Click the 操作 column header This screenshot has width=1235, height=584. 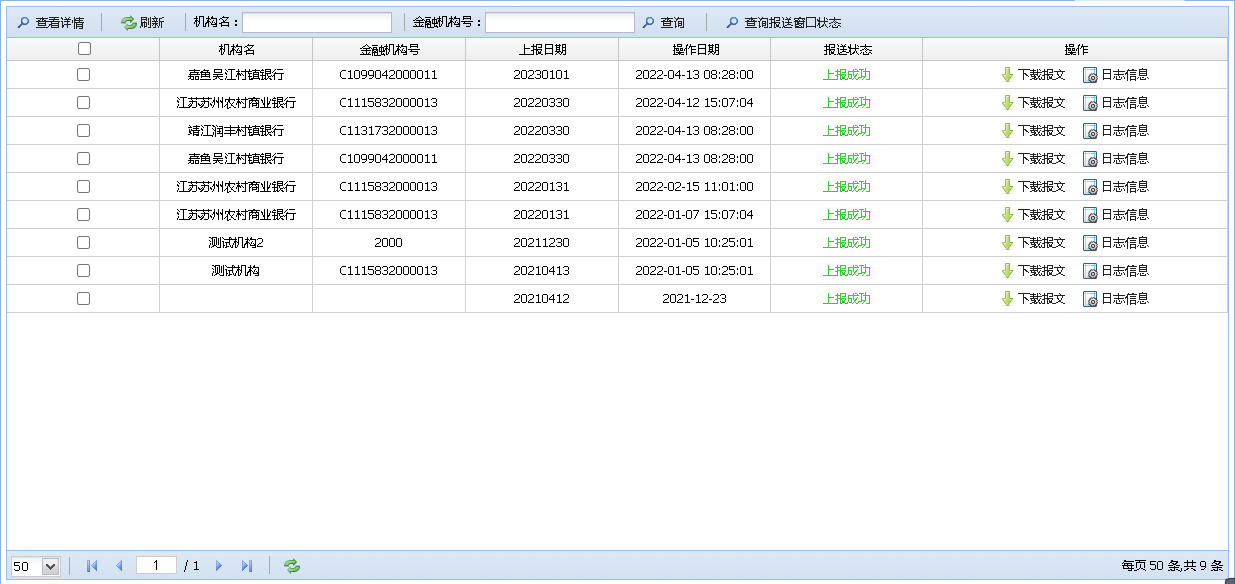point(1075,49)
